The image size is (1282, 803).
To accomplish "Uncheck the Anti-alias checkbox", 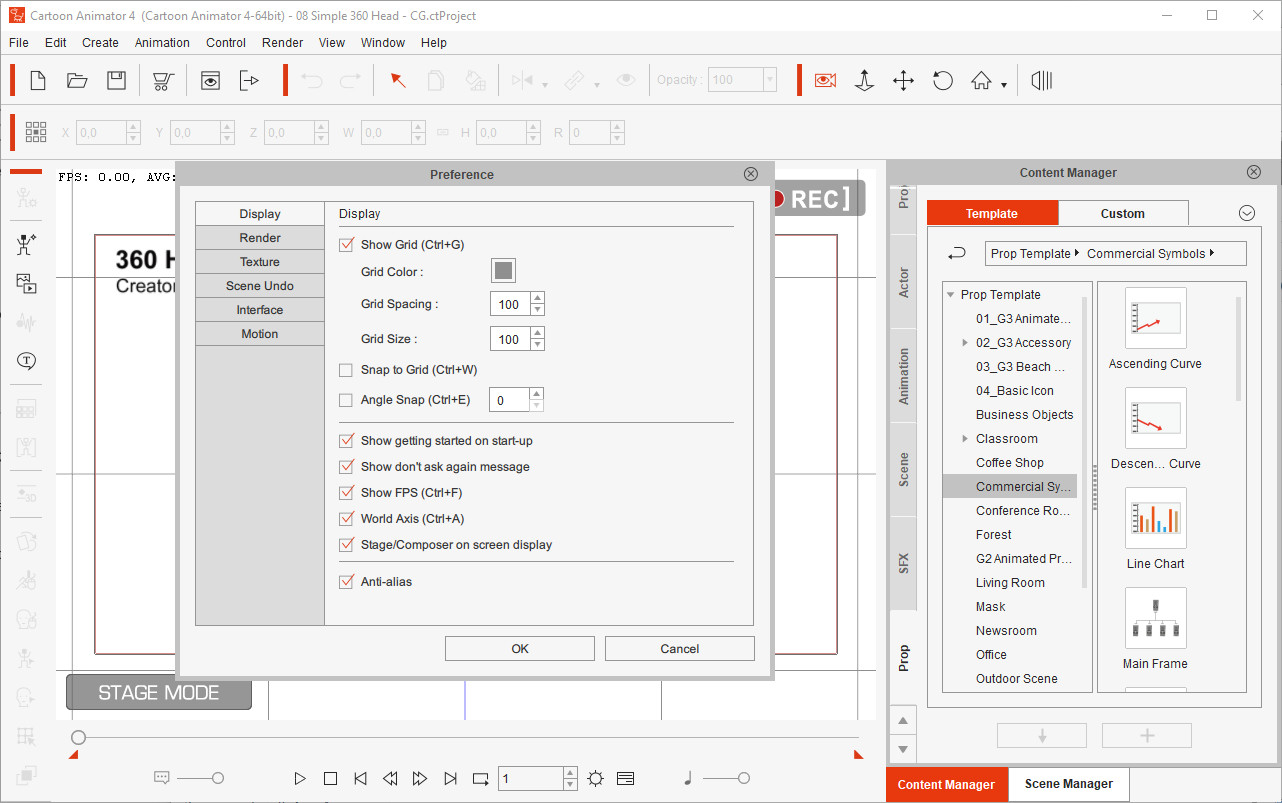I will pos(346,581).
